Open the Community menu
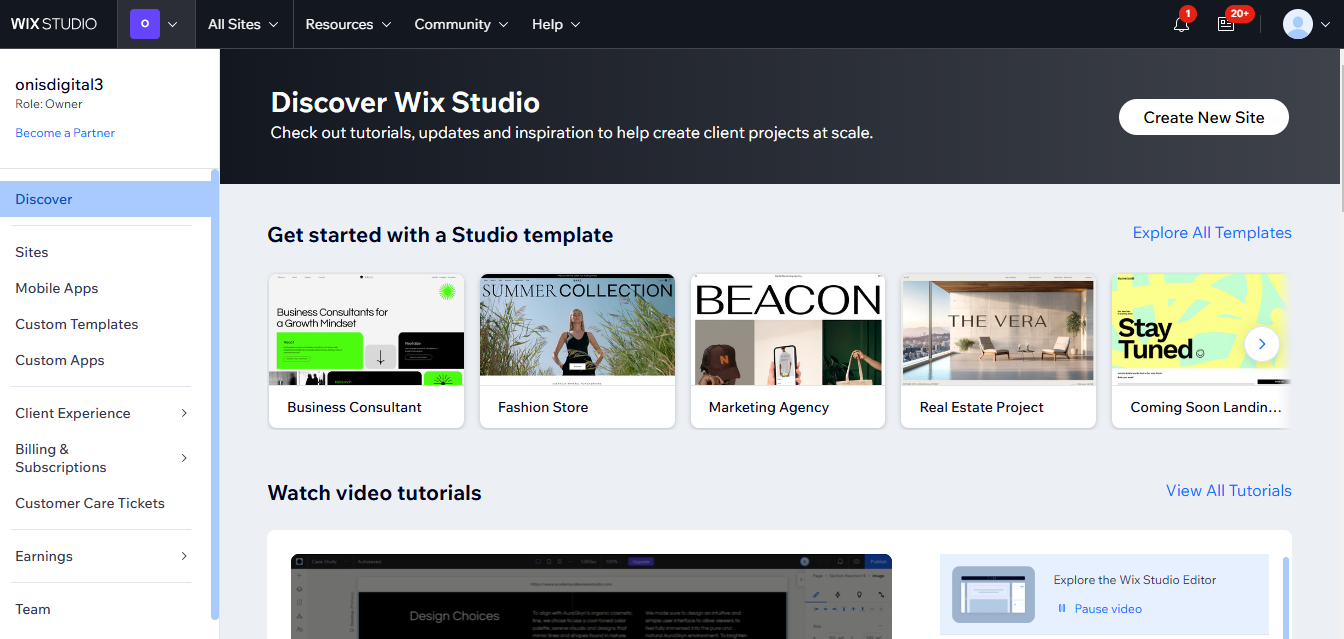This screenshot has height=639, width=1344. point(461,24)
